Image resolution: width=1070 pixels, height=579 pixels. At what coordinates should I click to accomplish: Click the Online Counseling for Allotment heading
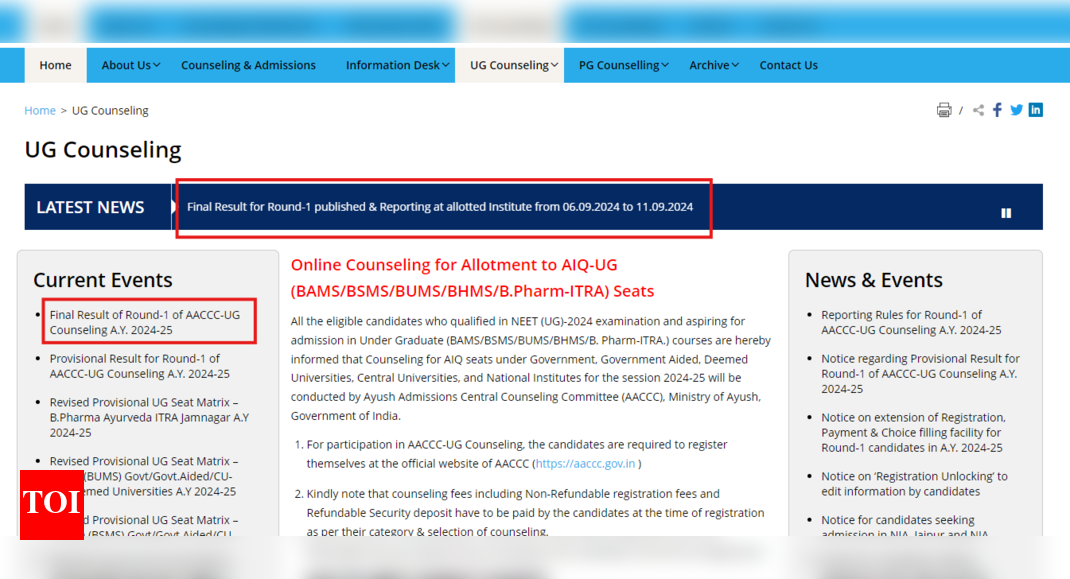click(472, 278)
